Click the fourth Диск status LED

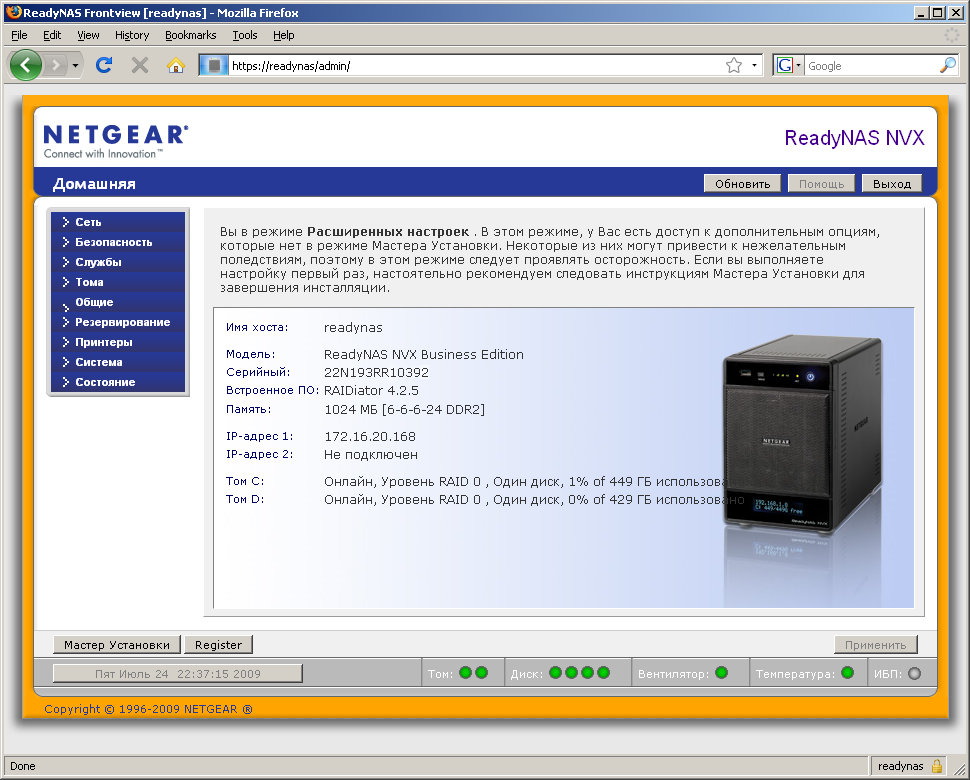coord(604,672)
